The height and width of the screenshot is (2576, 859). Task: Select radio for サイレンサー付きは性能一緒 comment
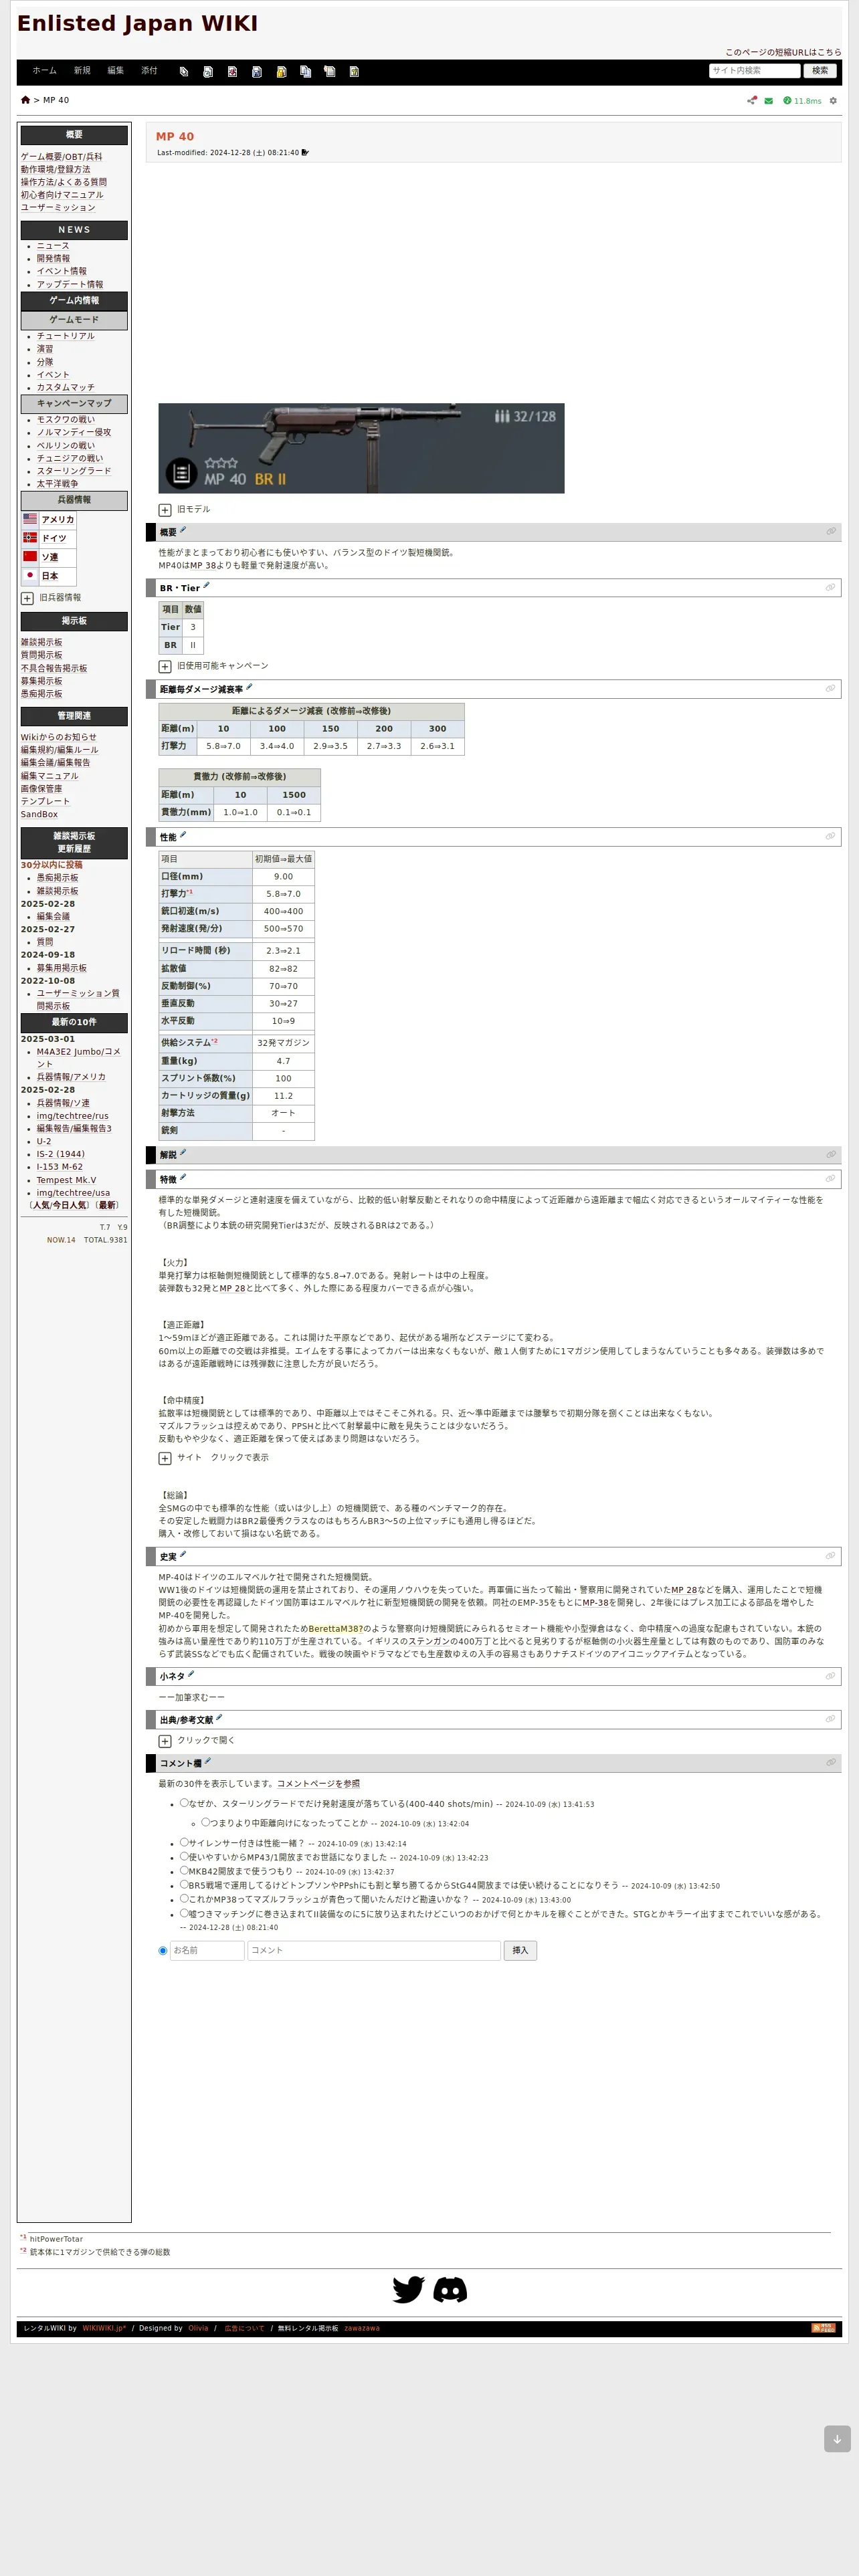coord(184,1842)
